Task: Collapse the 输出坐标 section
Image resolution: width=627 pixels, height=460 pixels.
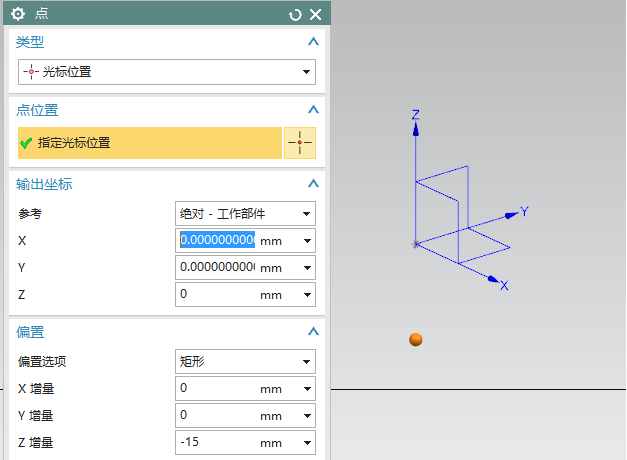Action: tap(313, 184)
